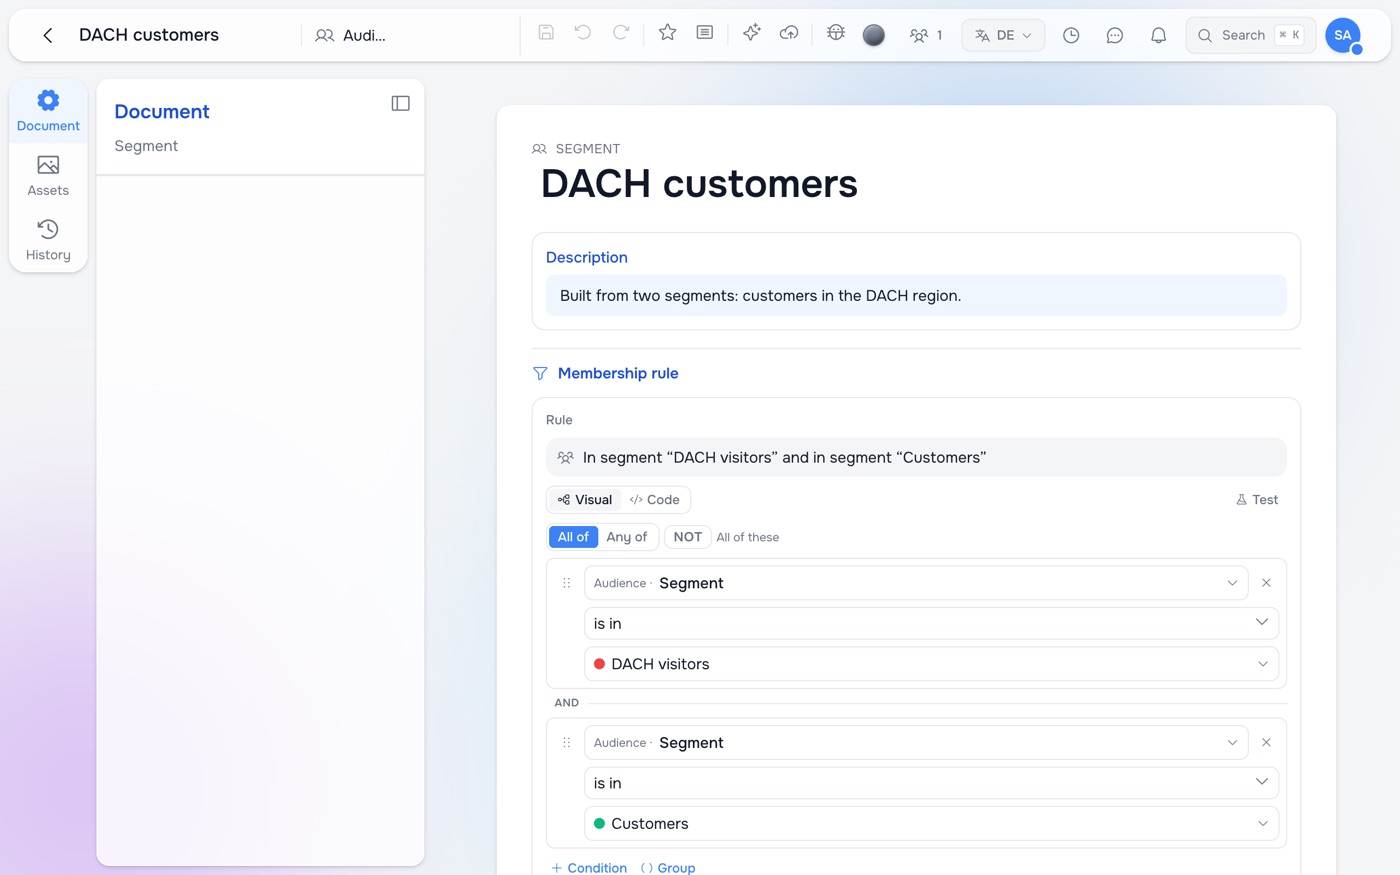
Task: Click the Description text field
Action: pos(916,296)
